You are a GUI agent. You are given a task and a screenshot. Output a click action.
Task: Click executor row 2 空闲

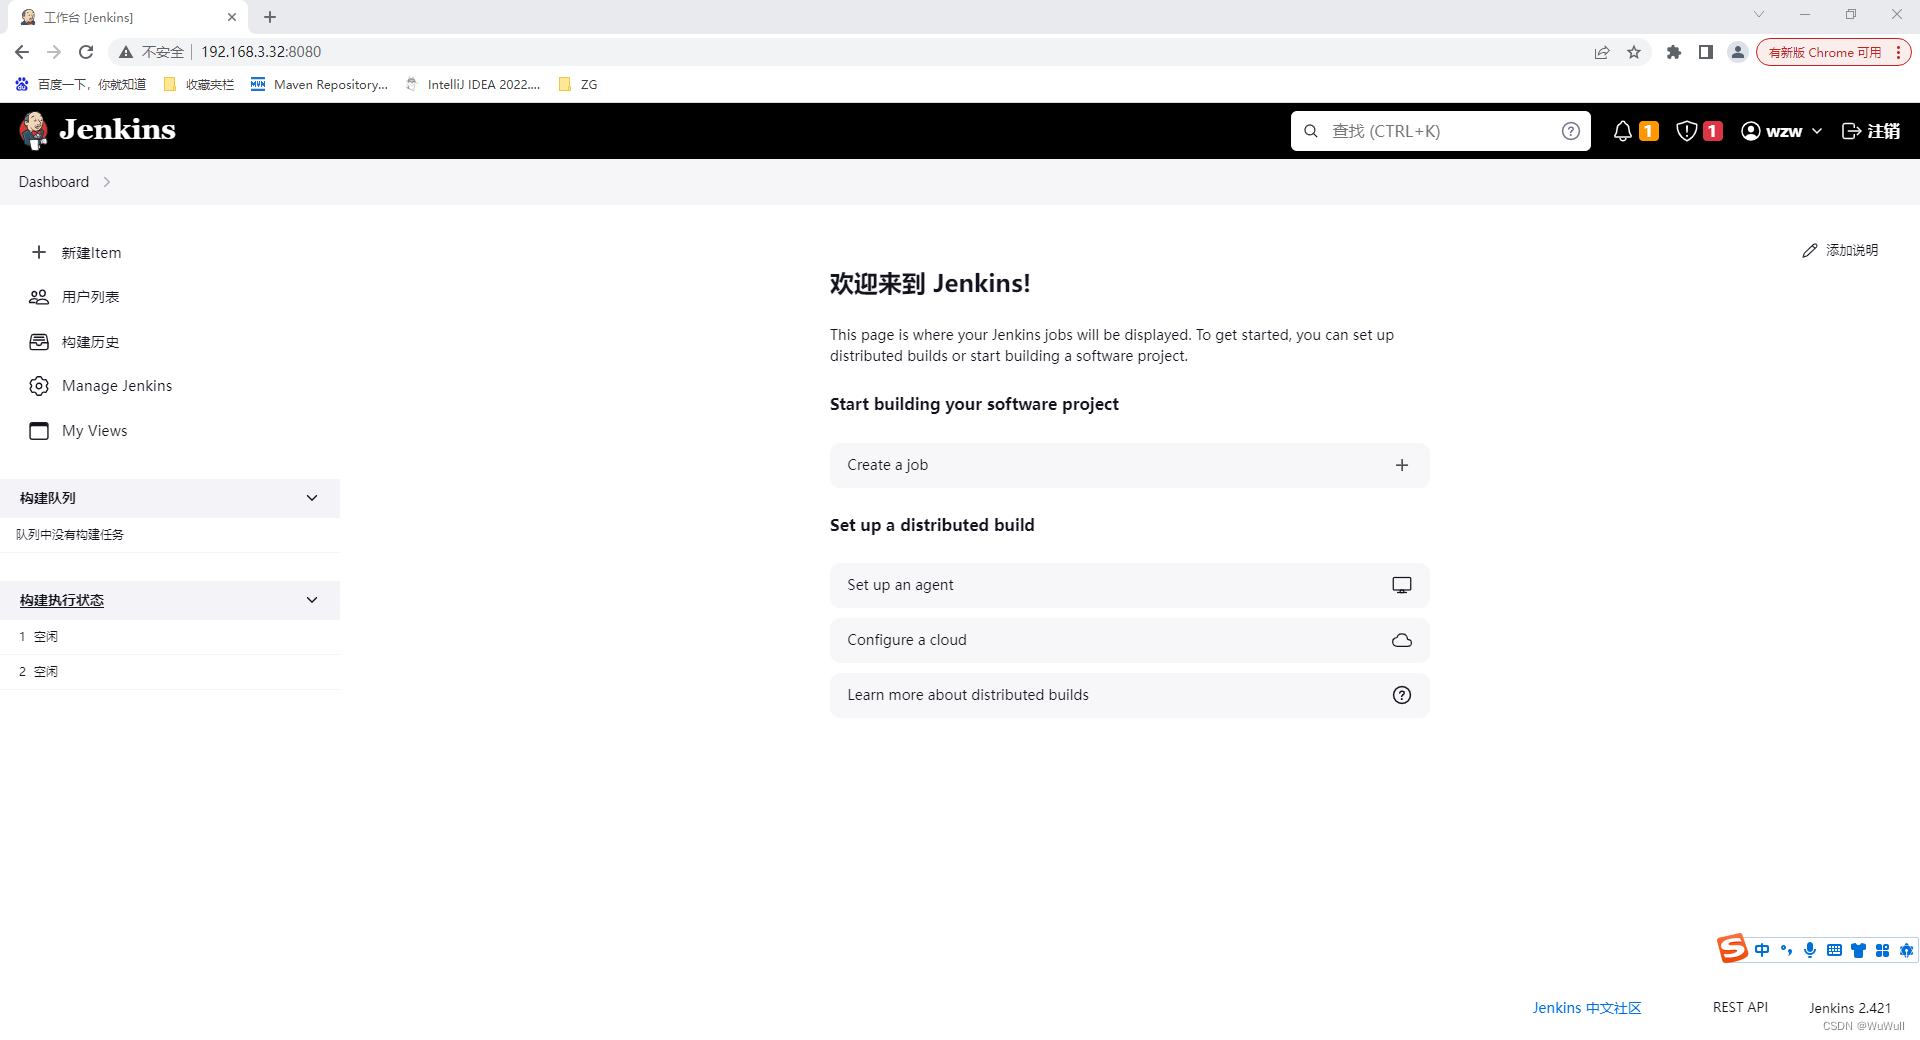point(170,672)
